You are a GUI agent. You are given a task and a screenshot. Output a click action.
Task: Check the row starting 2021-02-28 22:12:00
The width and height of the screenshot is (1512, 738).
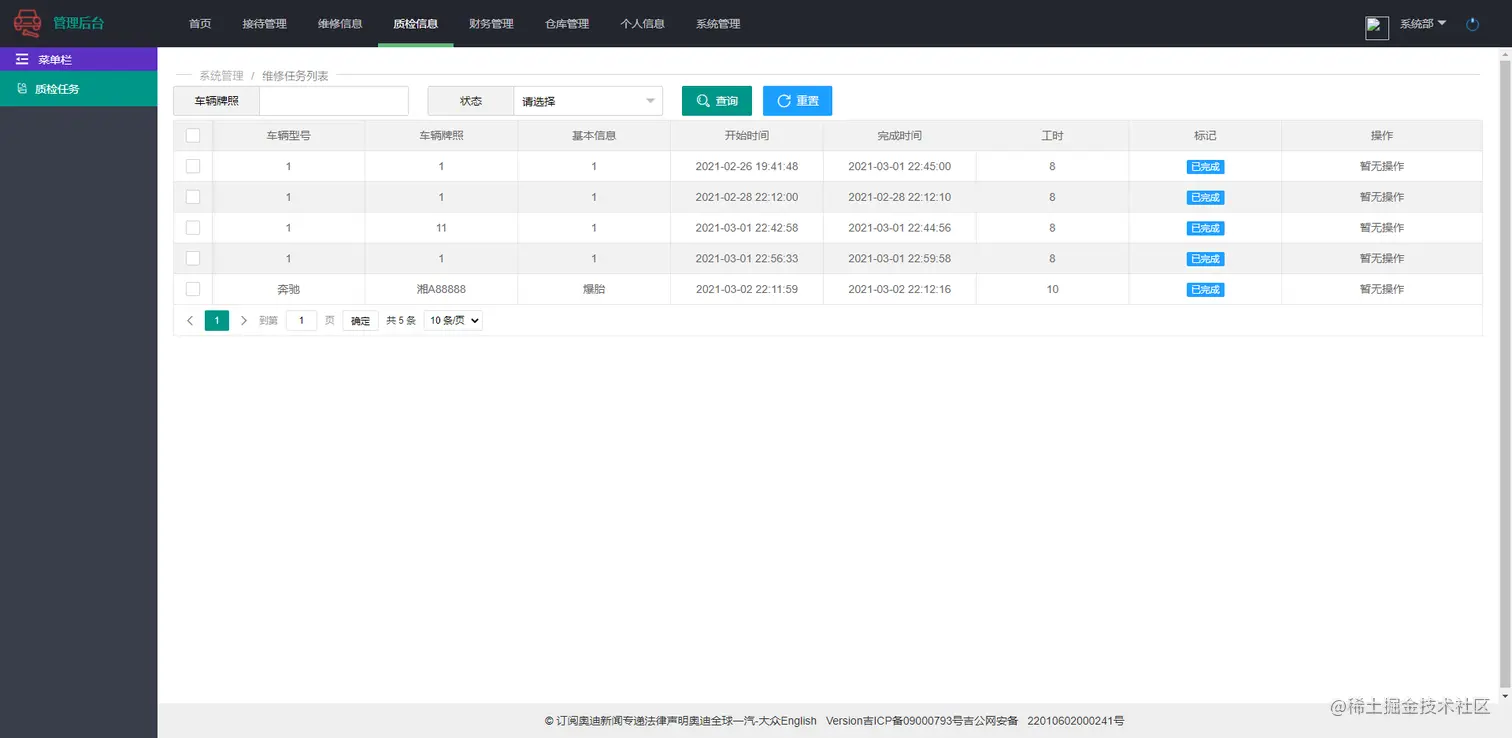click(193, 197)
